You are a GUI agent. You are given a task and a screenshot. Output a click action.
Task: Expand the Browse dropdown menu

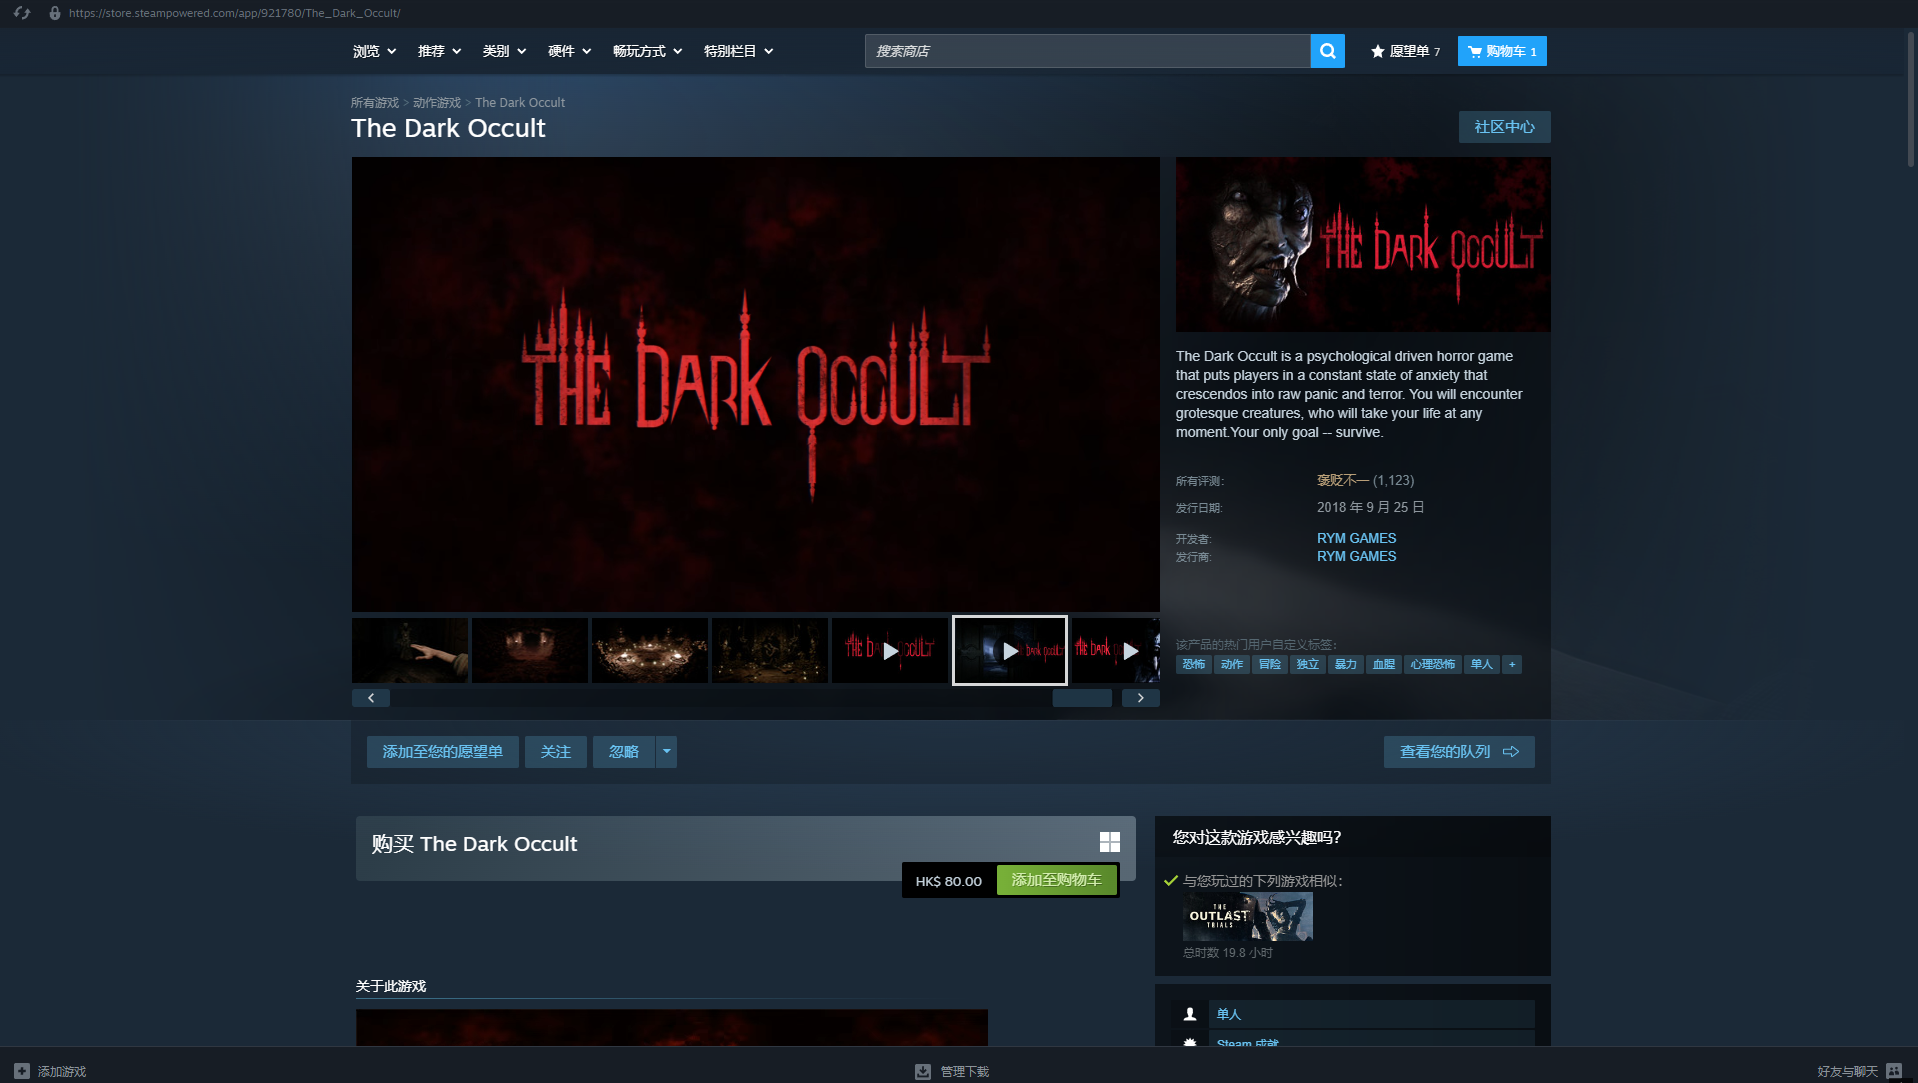[x=374, y=51]
